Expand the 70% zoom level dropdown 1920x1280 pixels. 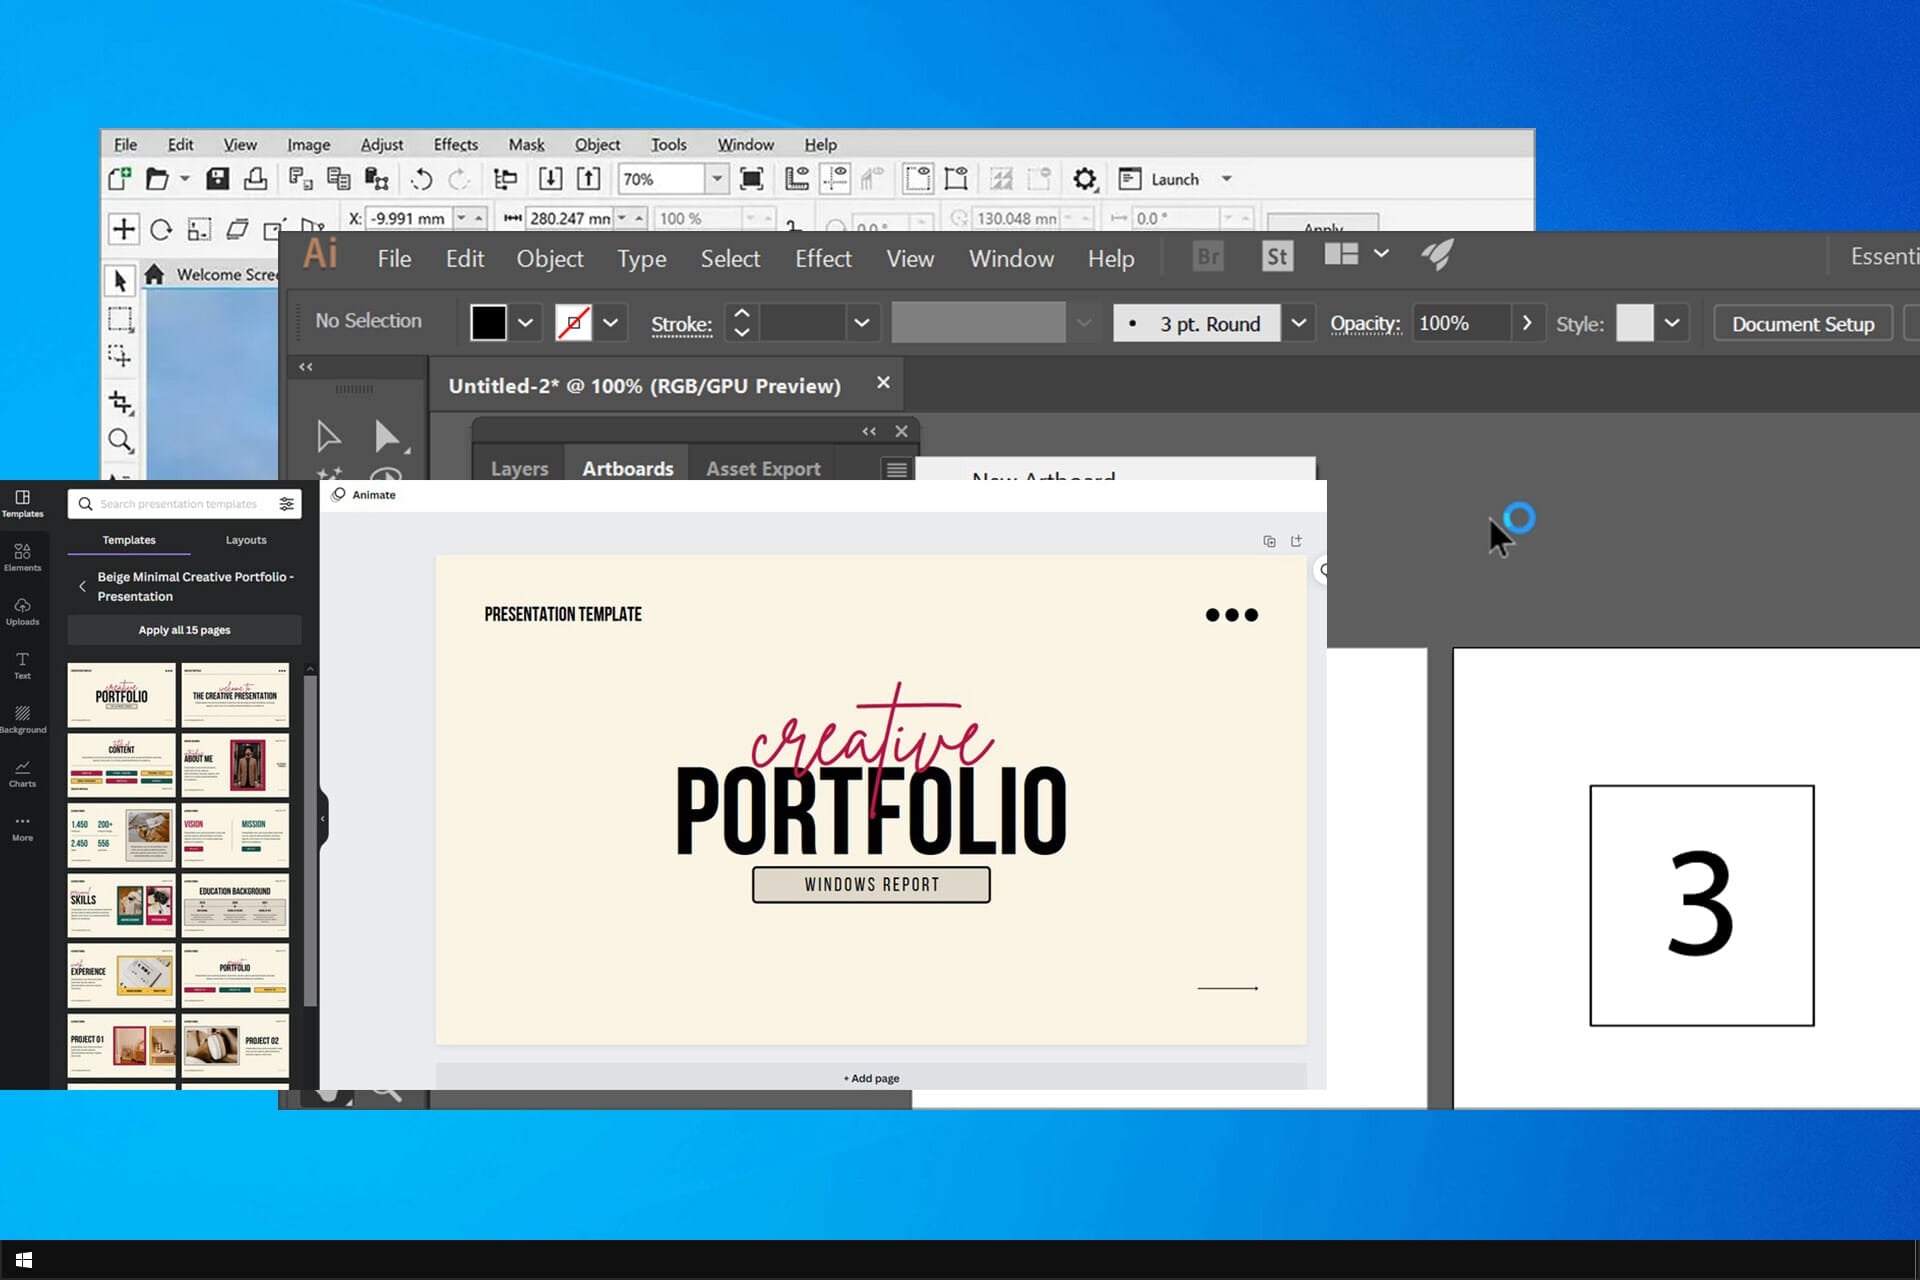pyautogui.click(x=717, y=179)
